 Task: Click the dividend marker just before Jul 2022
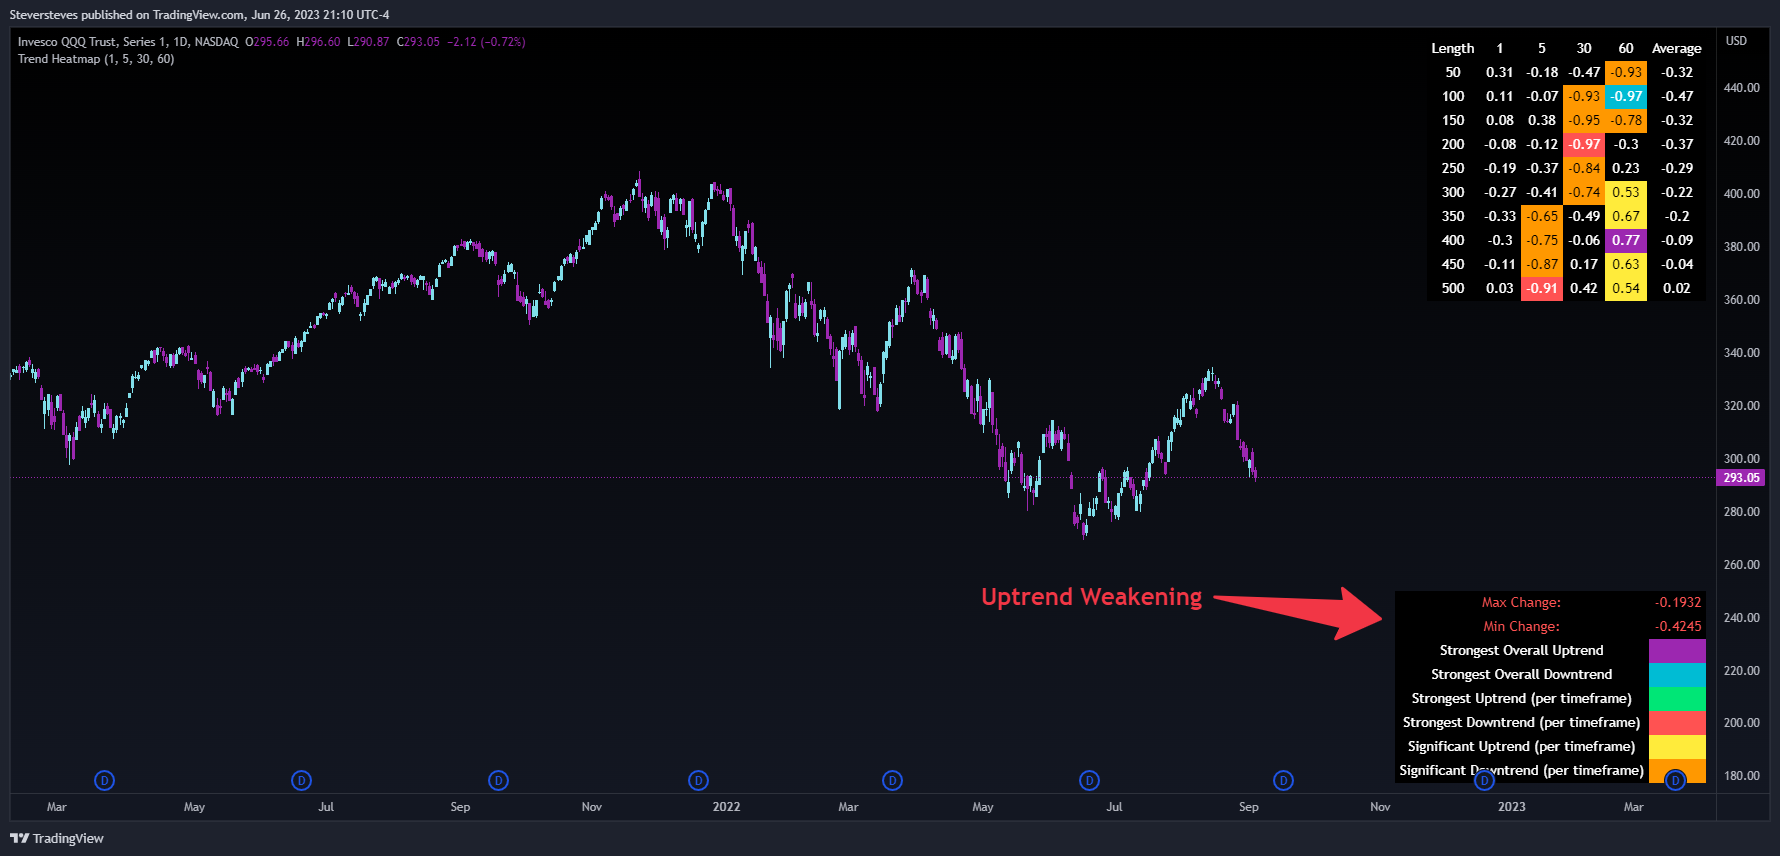click(x=1089, y=780)
